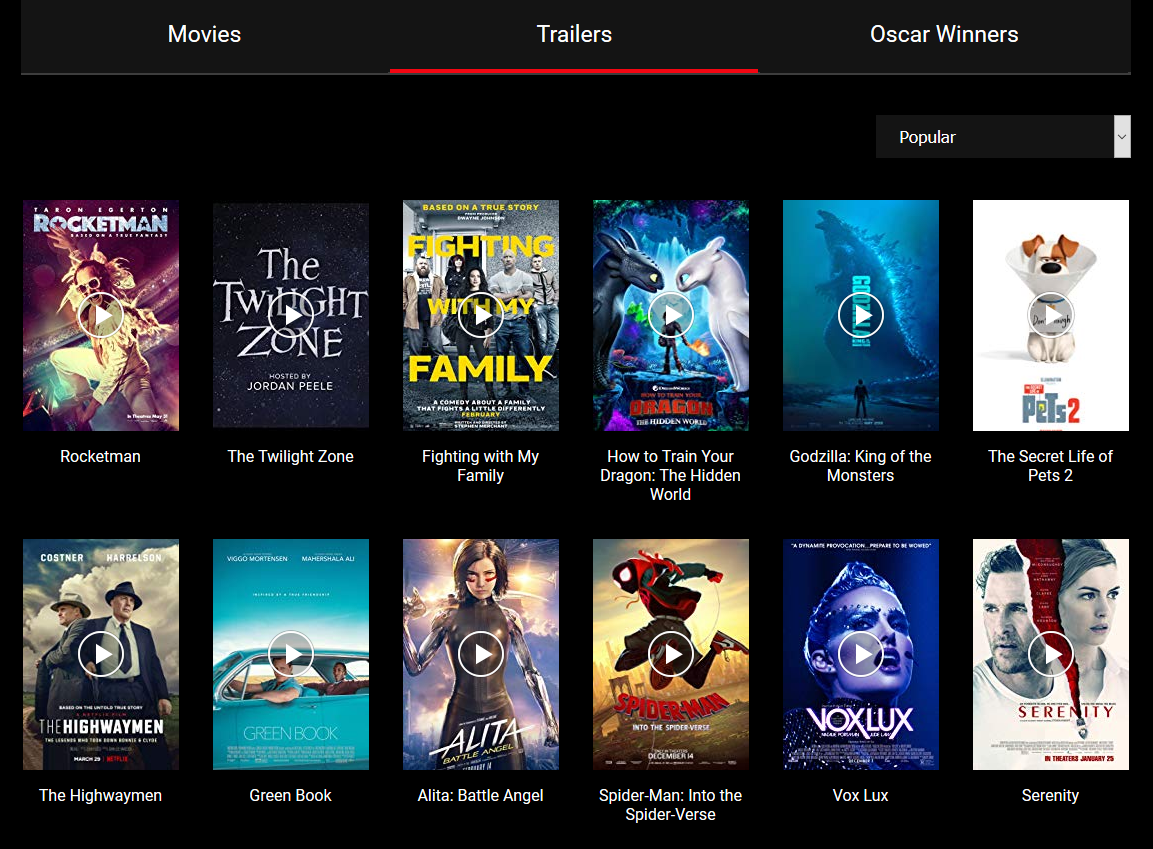Play Godzilla: King of the Monsters trailer
Image resolution: width=1153 pixels, height=849 pixels.
(860, 315)
